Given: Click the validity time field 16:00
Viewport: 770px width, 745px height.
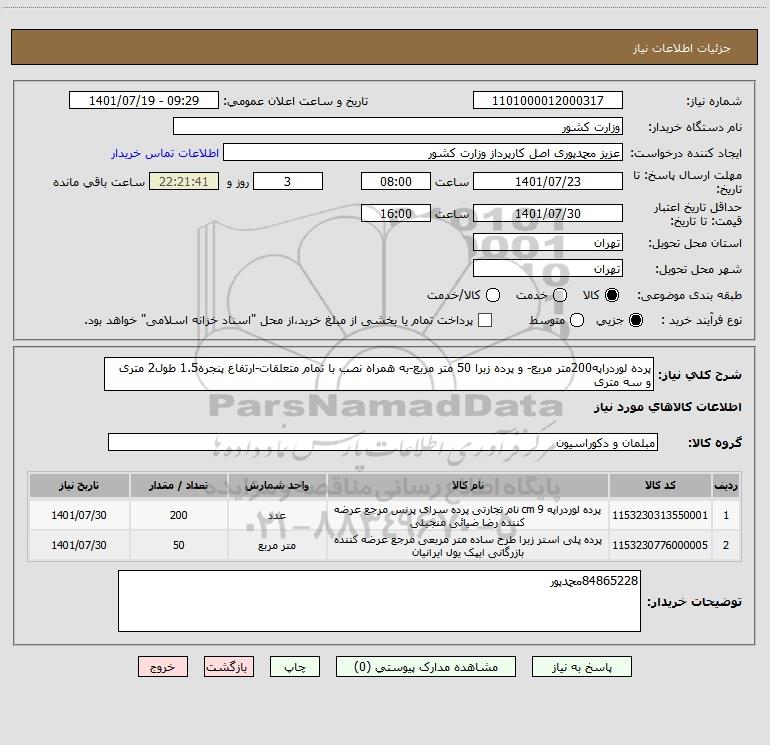Looking at the screenshot, I should (396, 213).
